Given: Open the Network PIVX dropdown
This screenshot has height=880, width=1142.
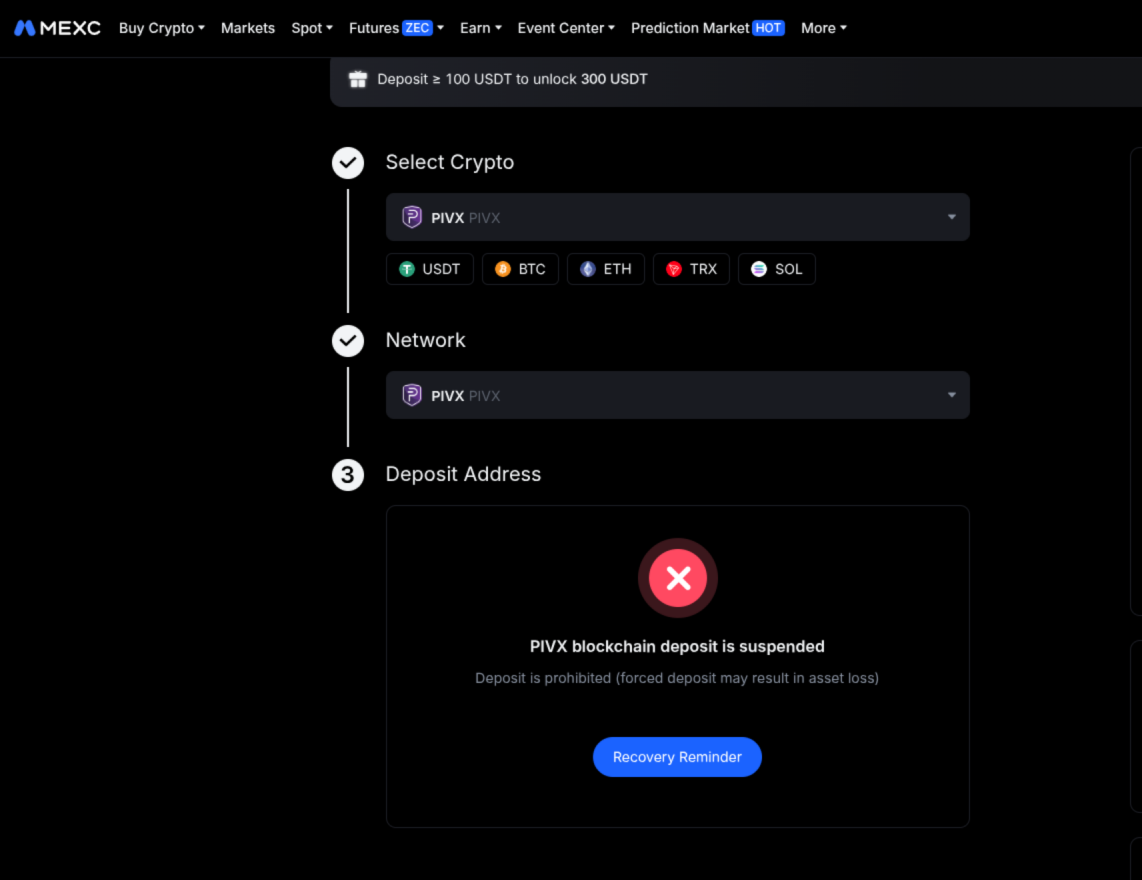Looking at the screenshot, I should point(677,395).
